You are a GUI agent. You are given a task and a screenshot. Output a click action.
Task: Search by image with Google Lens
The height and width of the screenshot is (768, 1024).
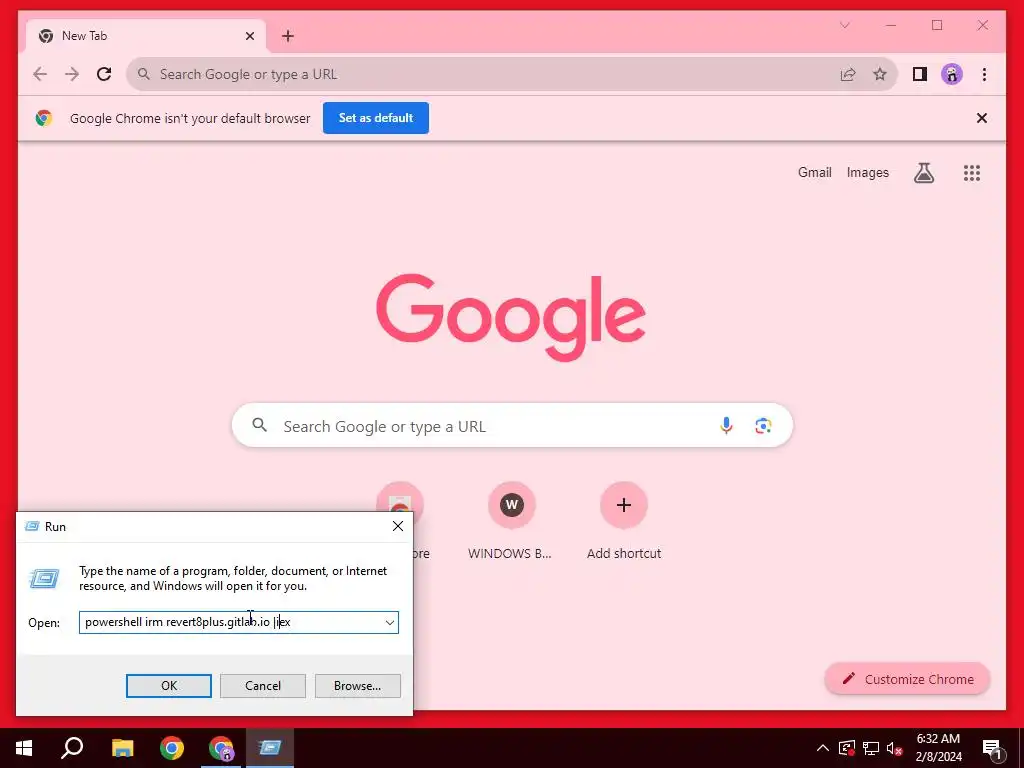pyautogui.click(x=763, y=426)
